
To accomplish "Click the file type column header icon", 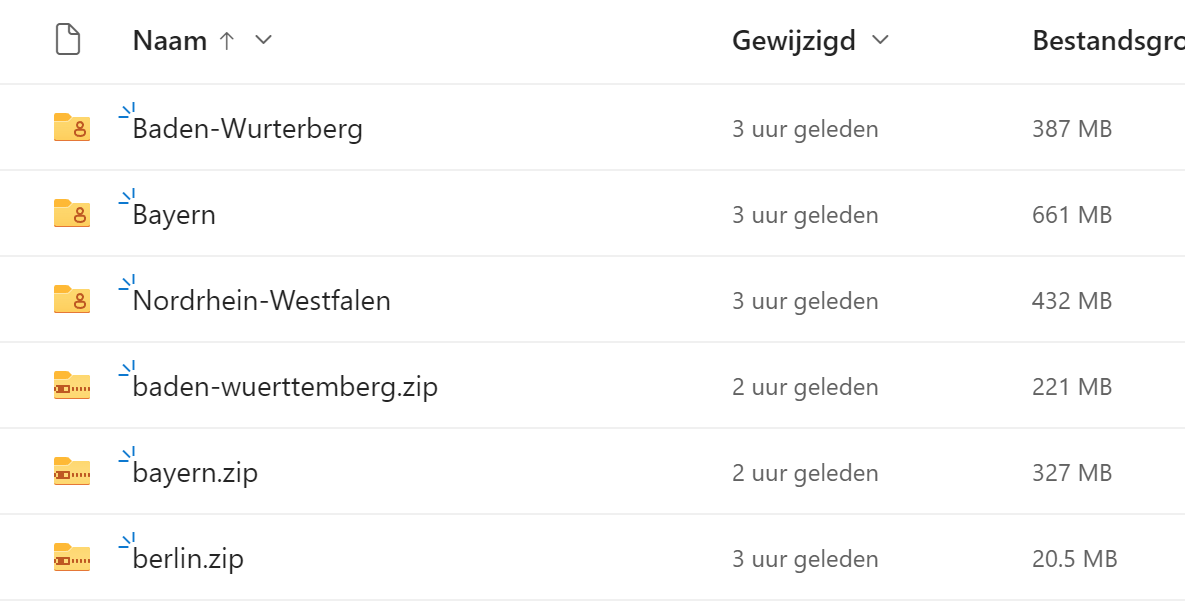I will coord(68,41).
